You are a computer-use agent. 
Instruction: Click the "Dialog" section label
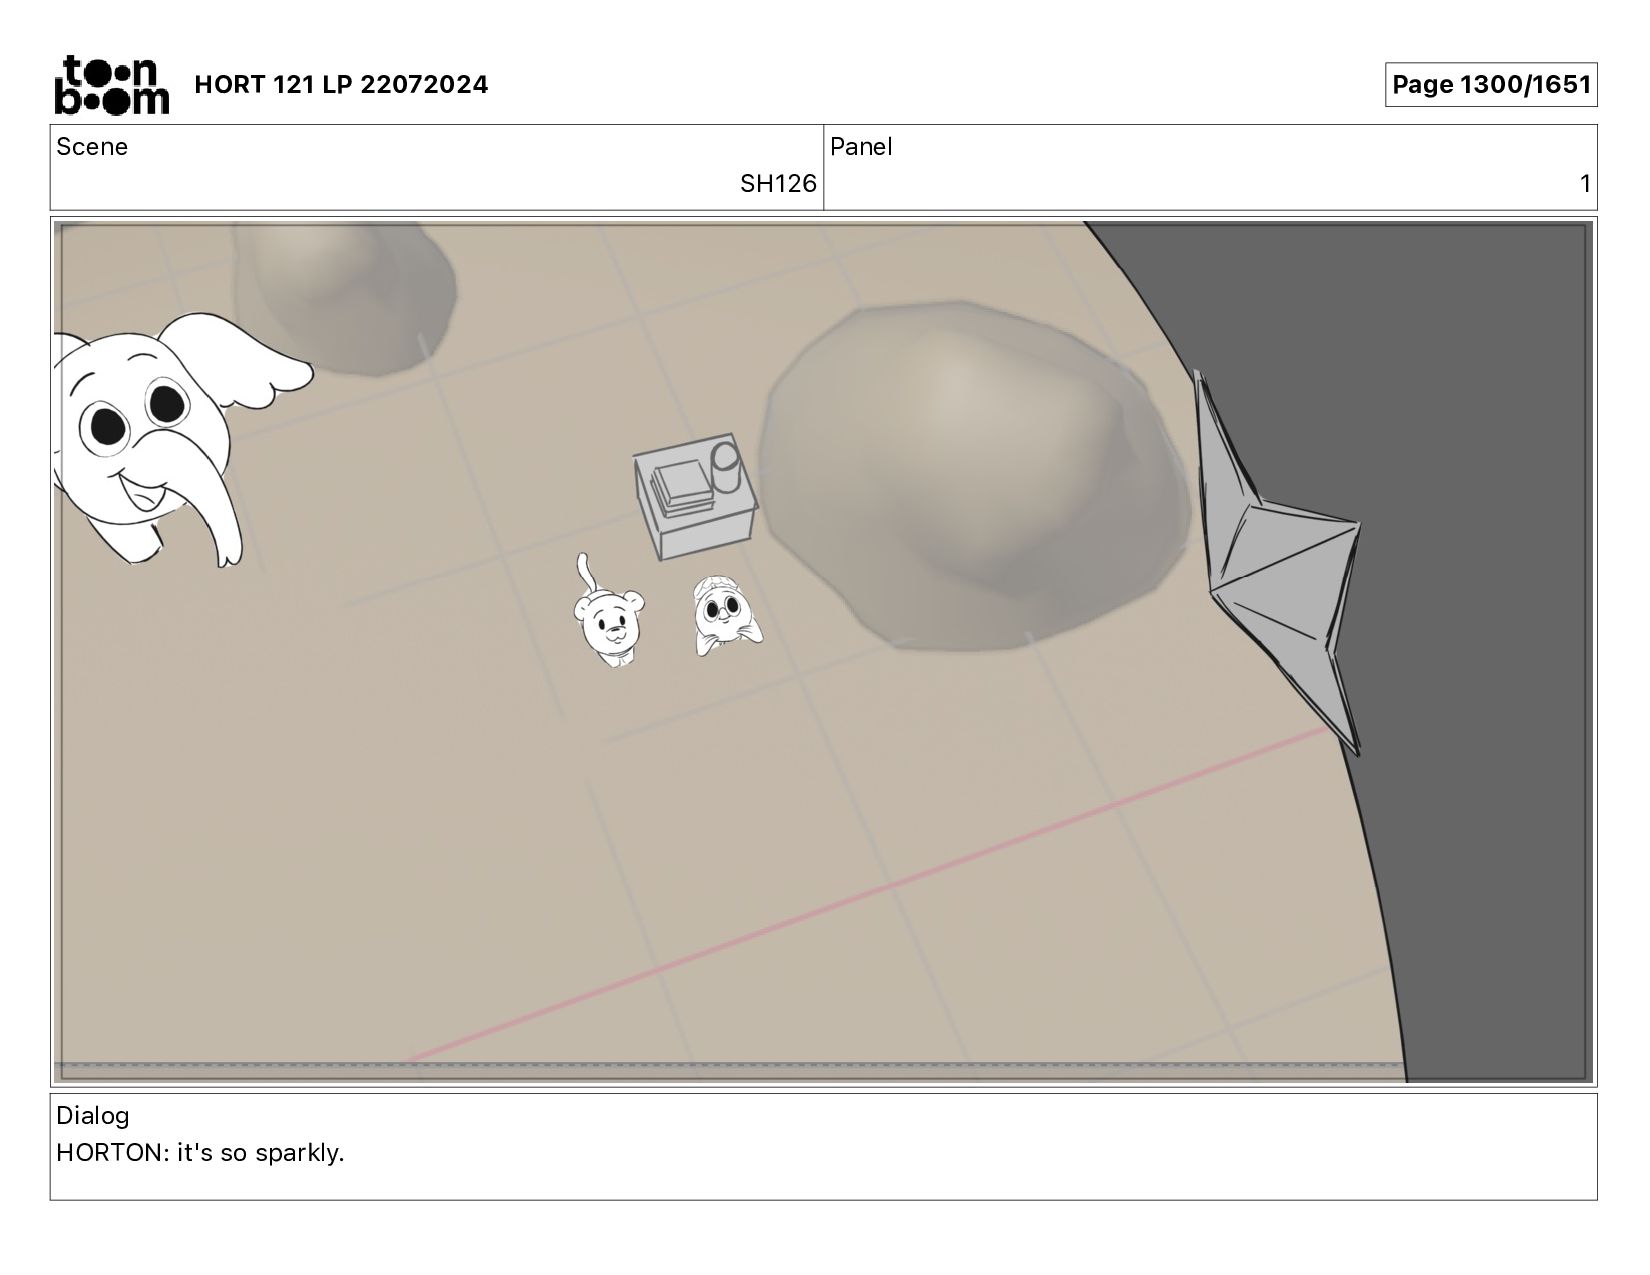(x=93, y=1116)
